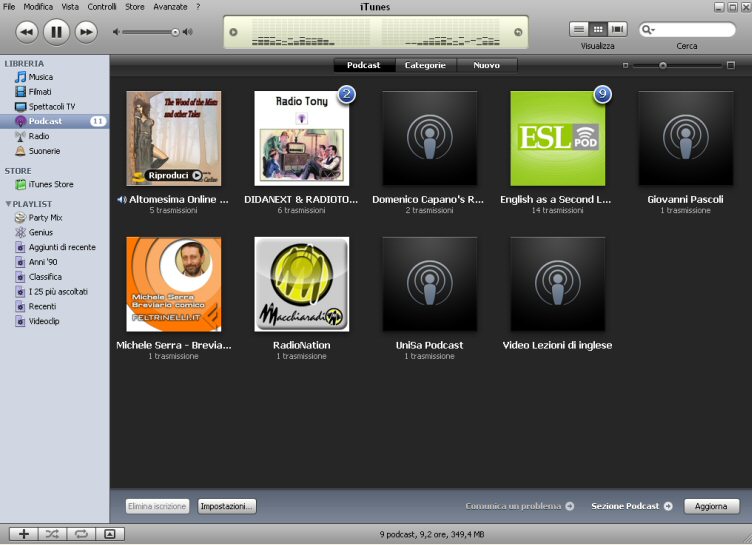The height and width of the screenshot is (545, 752).
Task: Create a playlist with the plus button
Action: coord(24,534)
